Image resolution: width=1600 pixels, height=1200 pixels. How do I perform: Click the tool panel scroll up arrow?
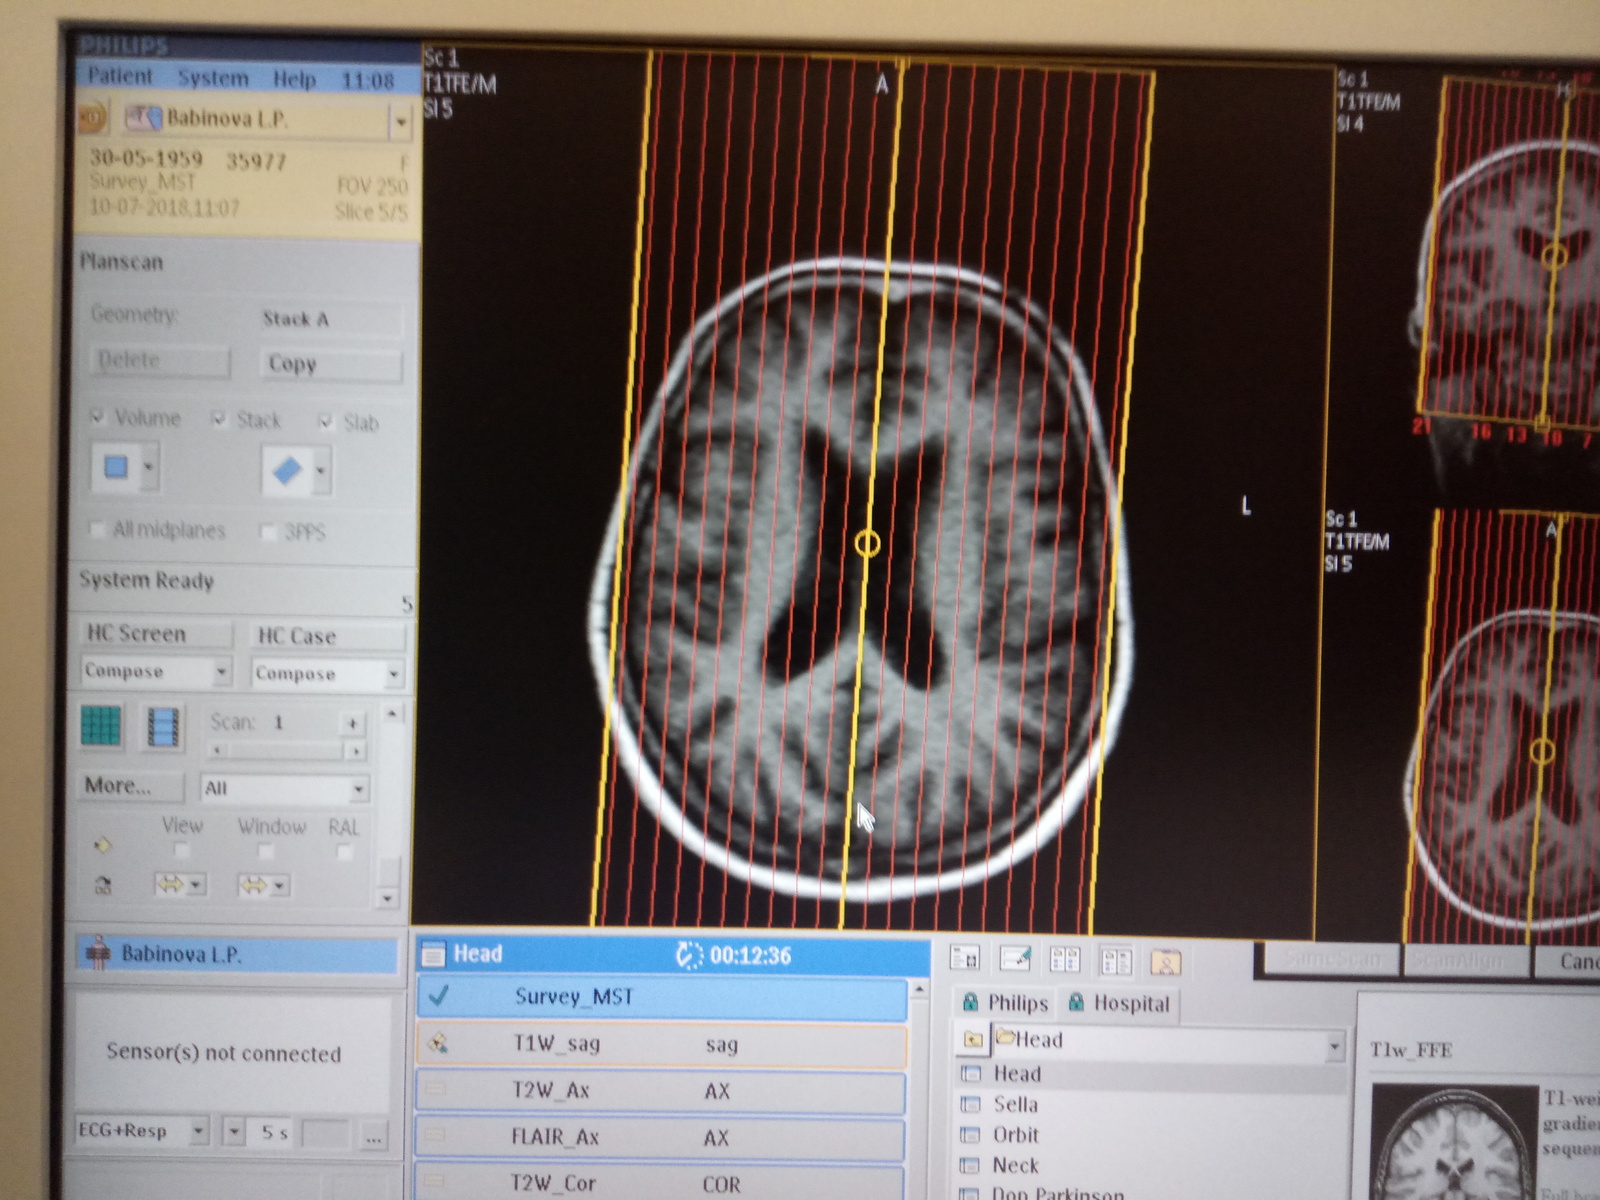[x=392, y=713]
